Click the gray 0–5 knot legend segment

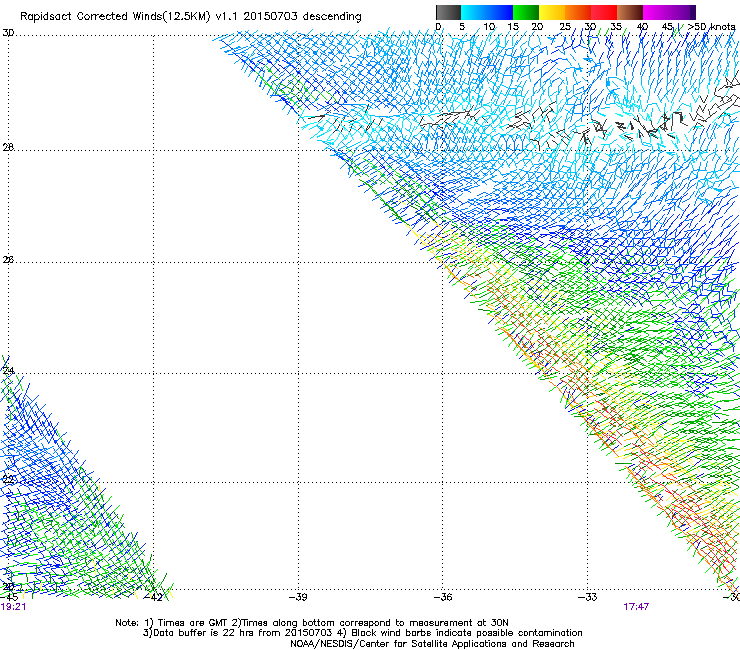coord(448,12)
